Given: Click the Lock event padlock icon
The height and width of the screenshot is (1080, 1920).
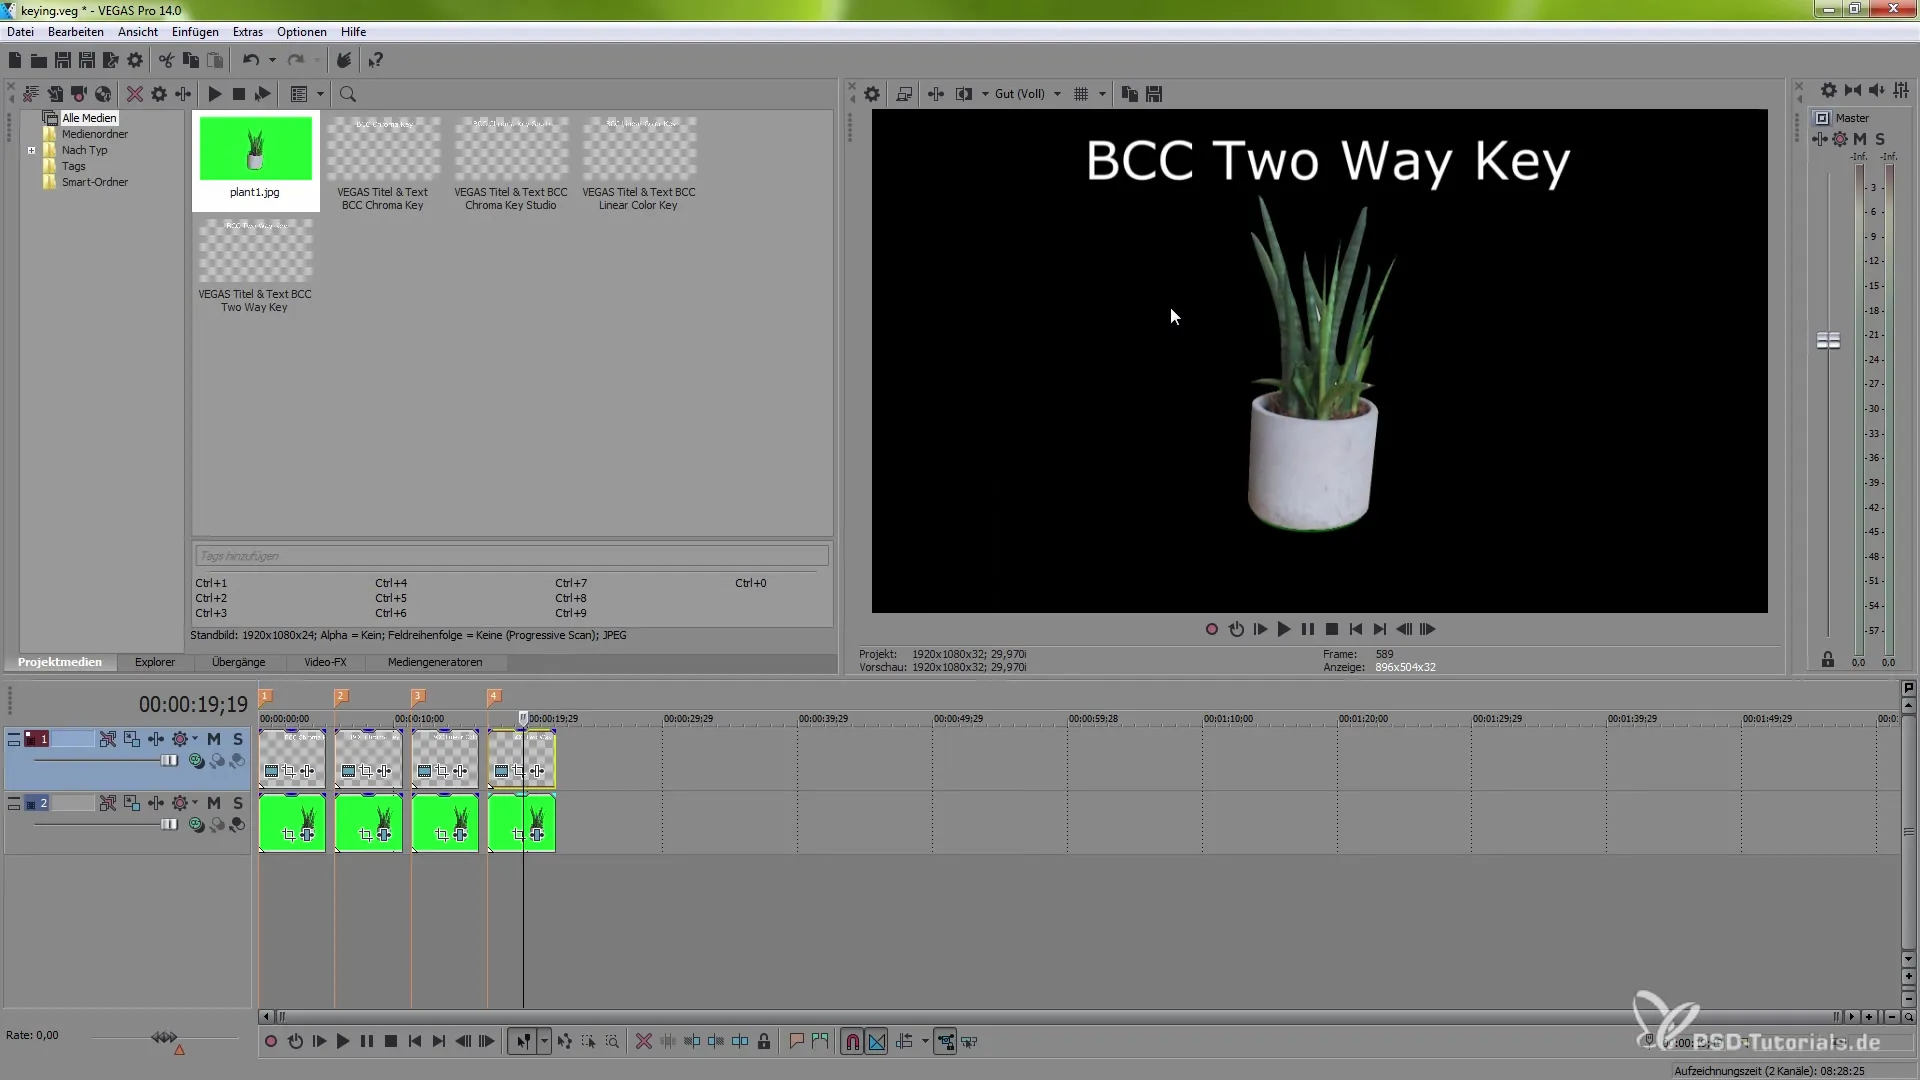Looking at the screenshot, I should click(764, 1042).
